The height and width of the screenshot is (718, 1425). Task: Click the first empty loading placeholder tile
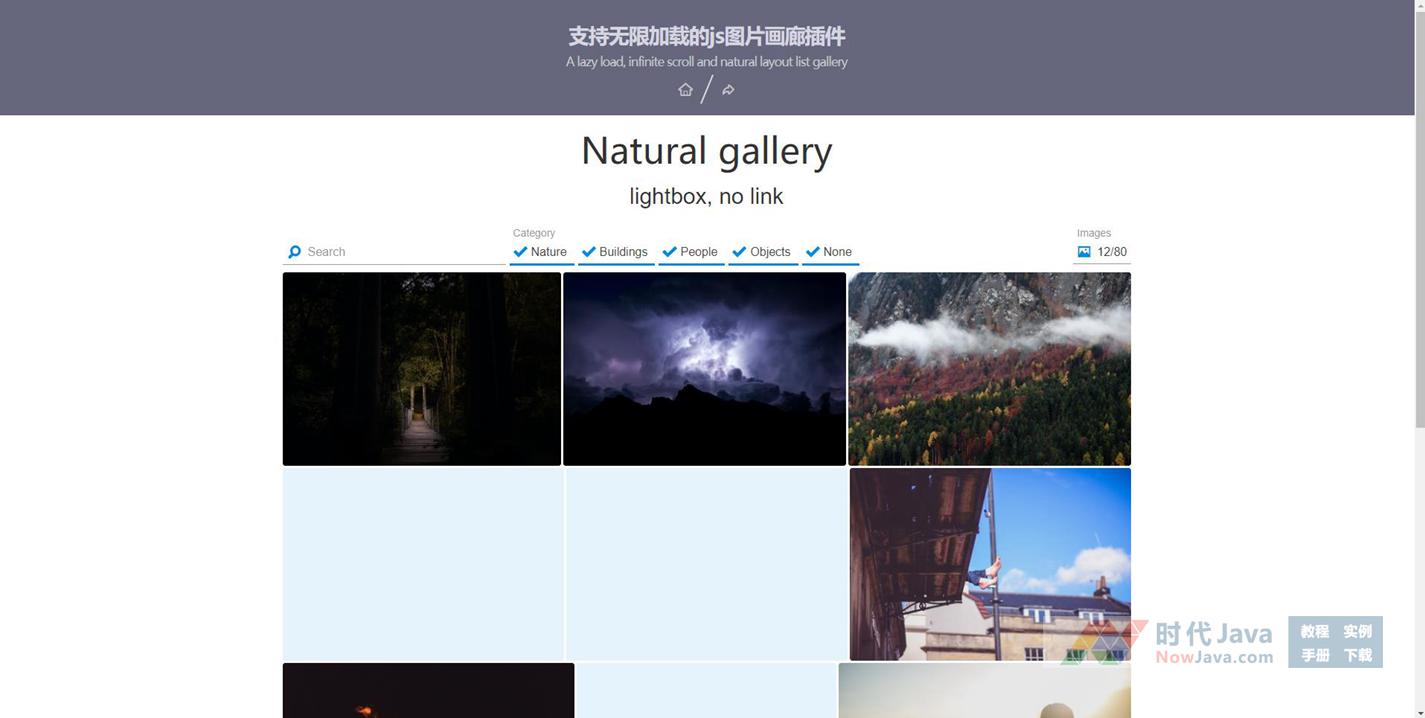pyautogui.click(x=422, y=564)
